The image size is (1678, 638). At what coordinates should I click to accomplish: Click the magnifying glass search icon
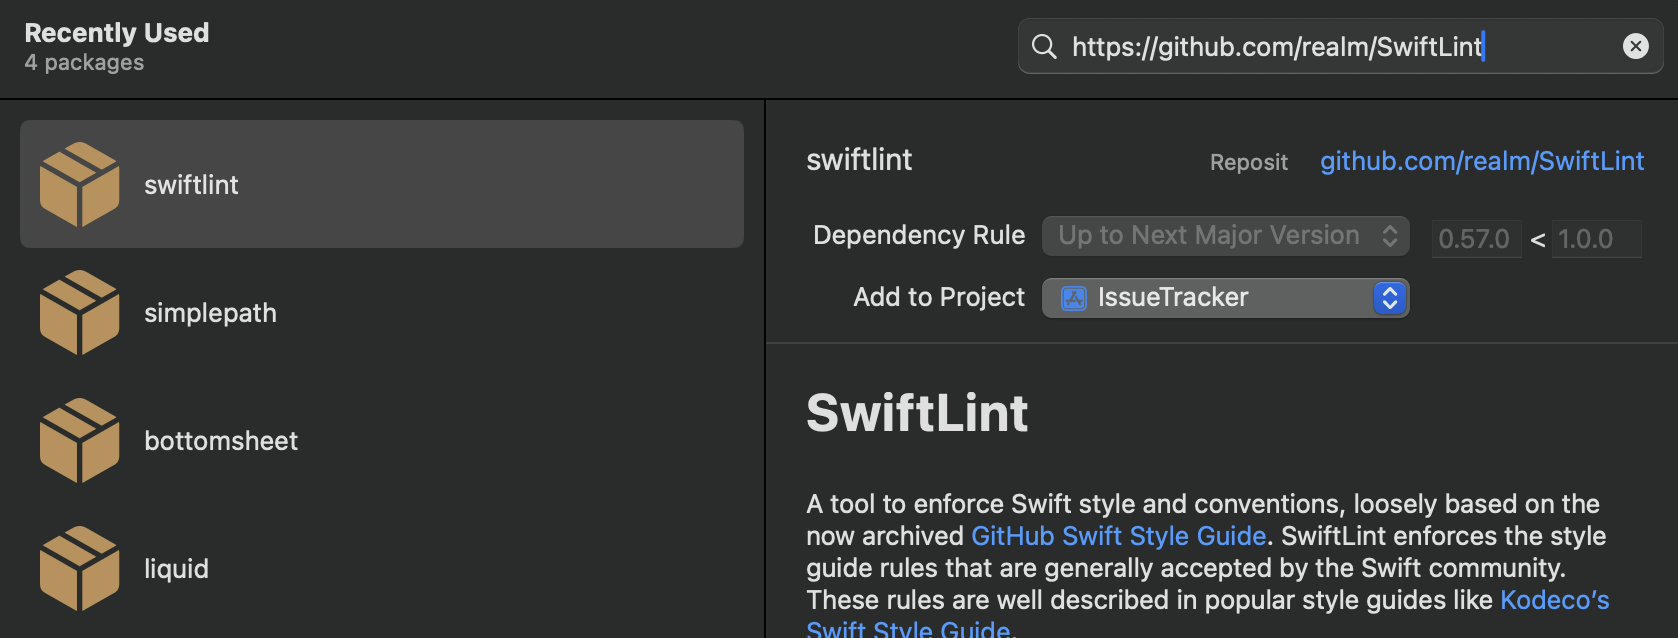click(x=1044, y=47)
